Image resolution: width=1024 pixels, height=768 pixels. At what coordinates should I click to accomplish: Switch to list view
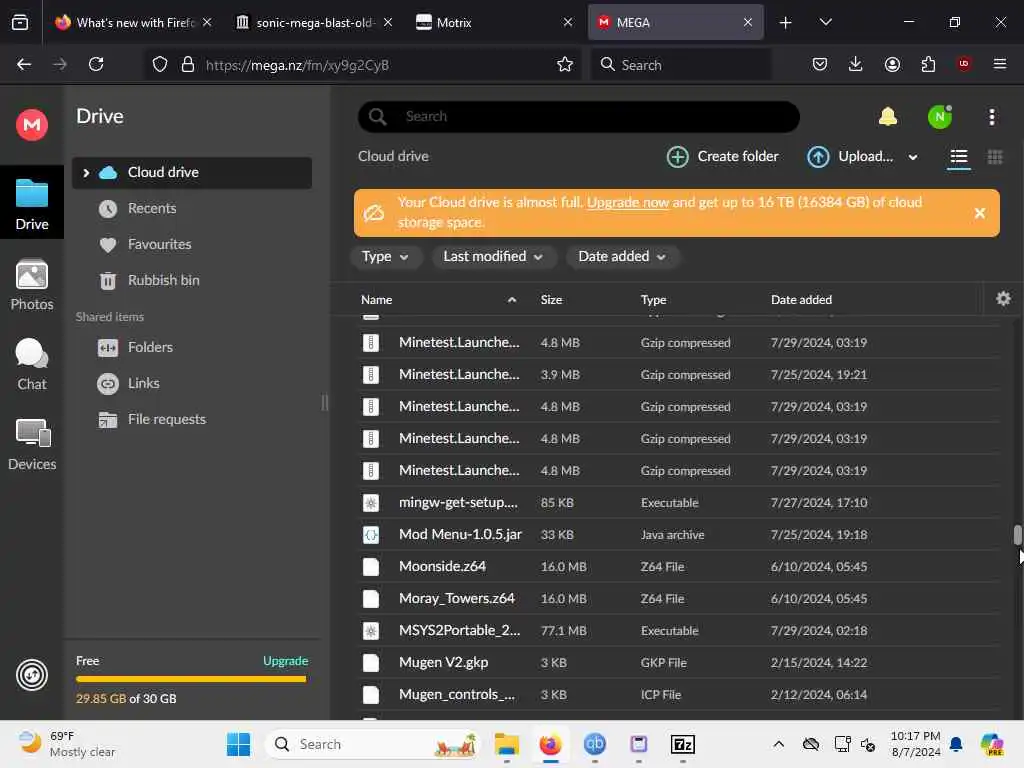pos(958,157)
